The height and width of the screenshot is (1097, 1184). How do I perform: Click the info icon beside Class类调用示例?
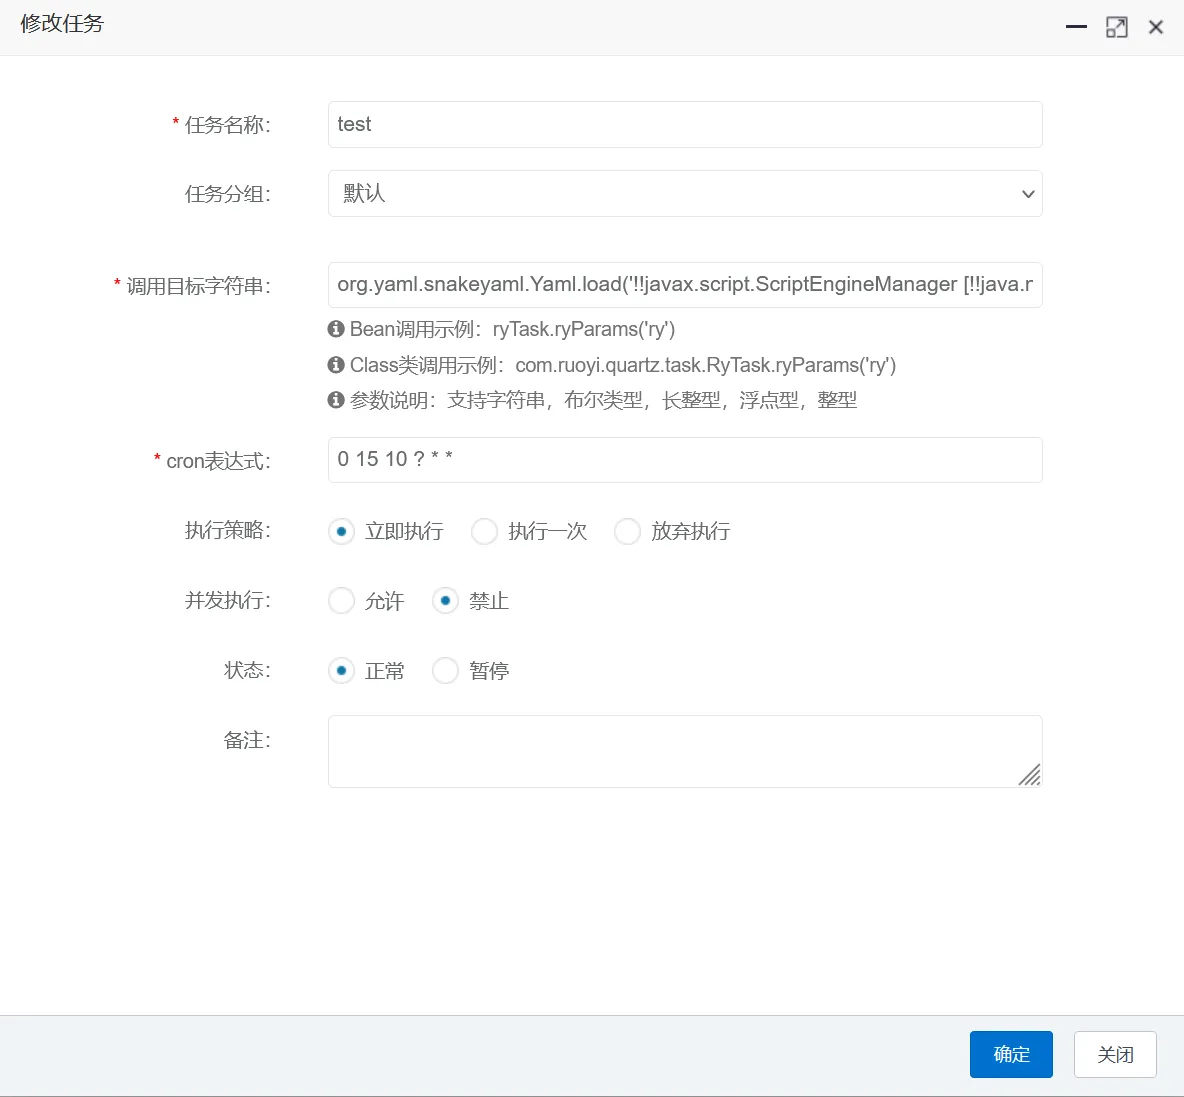(336, 365)
